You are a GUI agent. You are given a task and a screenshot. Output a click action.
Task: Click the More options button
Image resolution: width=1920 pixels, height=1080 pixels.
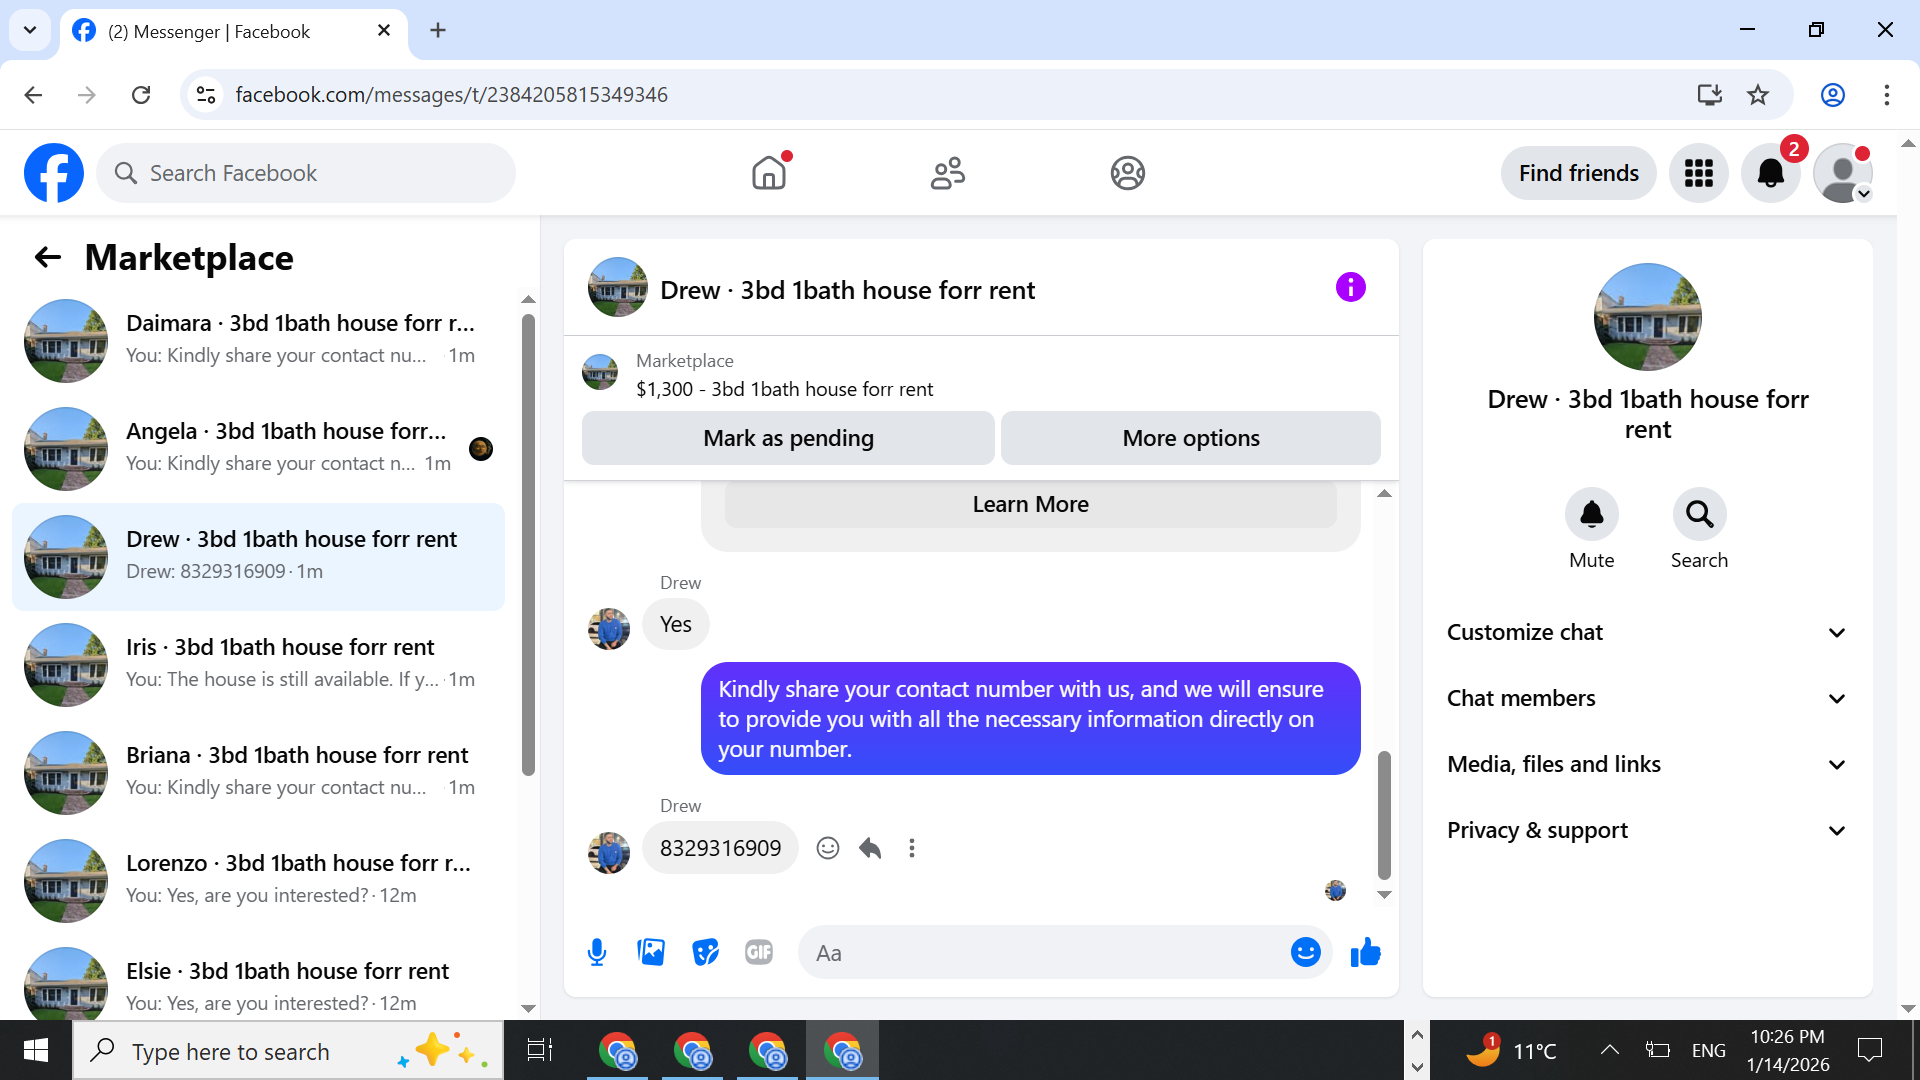(x=1190, y=438)
